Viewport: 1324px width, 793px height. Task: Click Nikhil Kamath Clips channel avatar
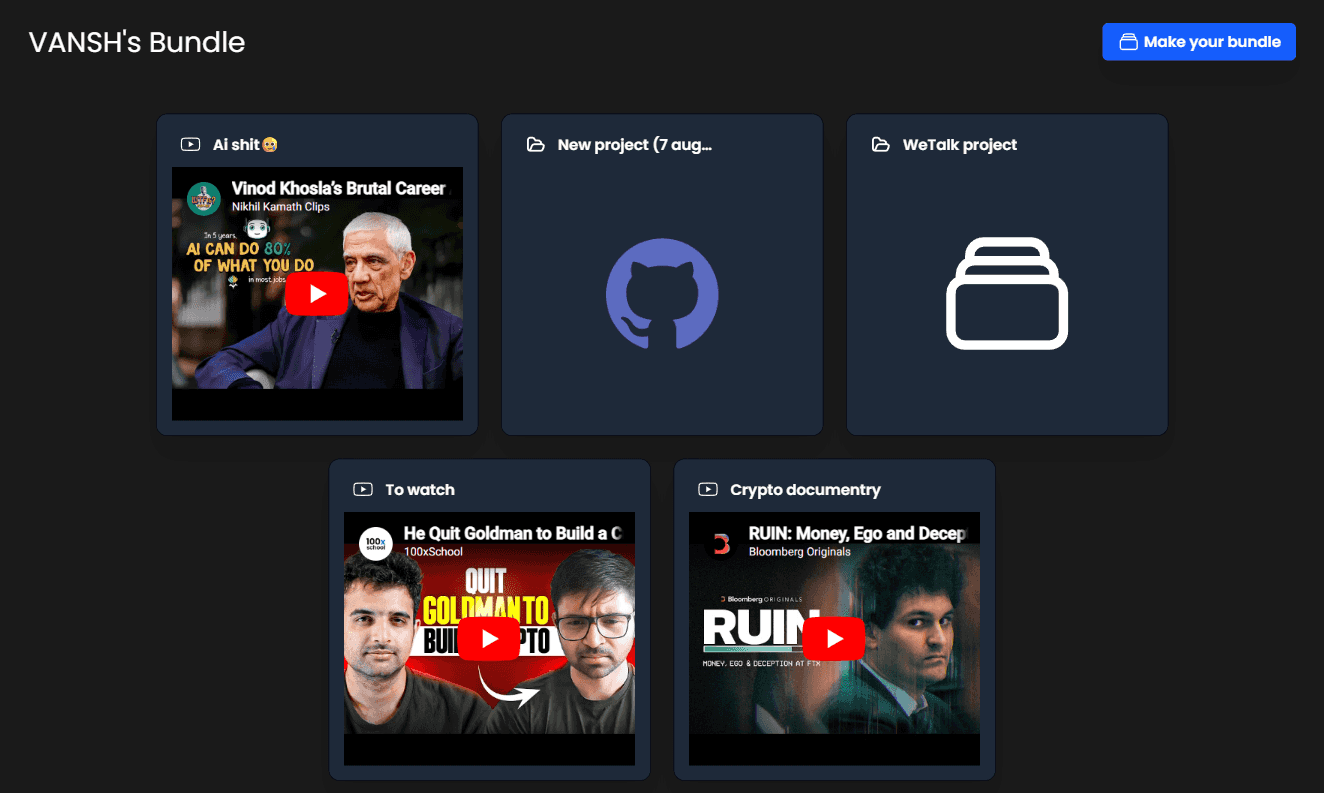click(204, 198)
